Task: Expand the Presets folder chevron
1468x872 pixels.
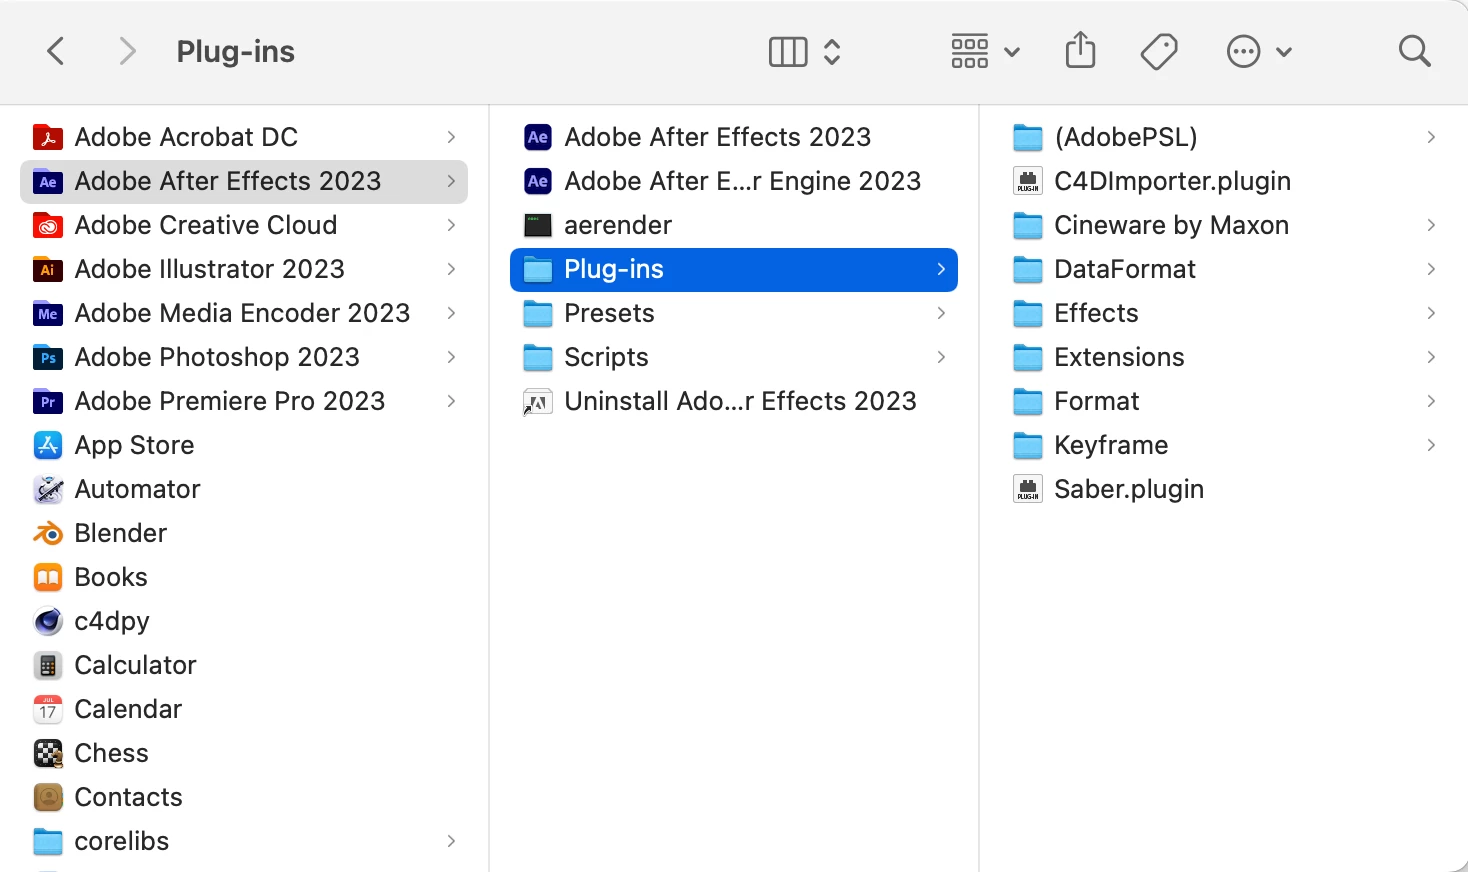Action: tap(941, 313)
